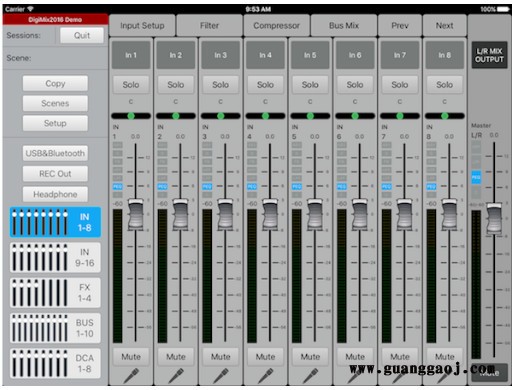This screenshot has width=517, height=390.
Task: Go to the Next channel page
Action: pos(444,26)
